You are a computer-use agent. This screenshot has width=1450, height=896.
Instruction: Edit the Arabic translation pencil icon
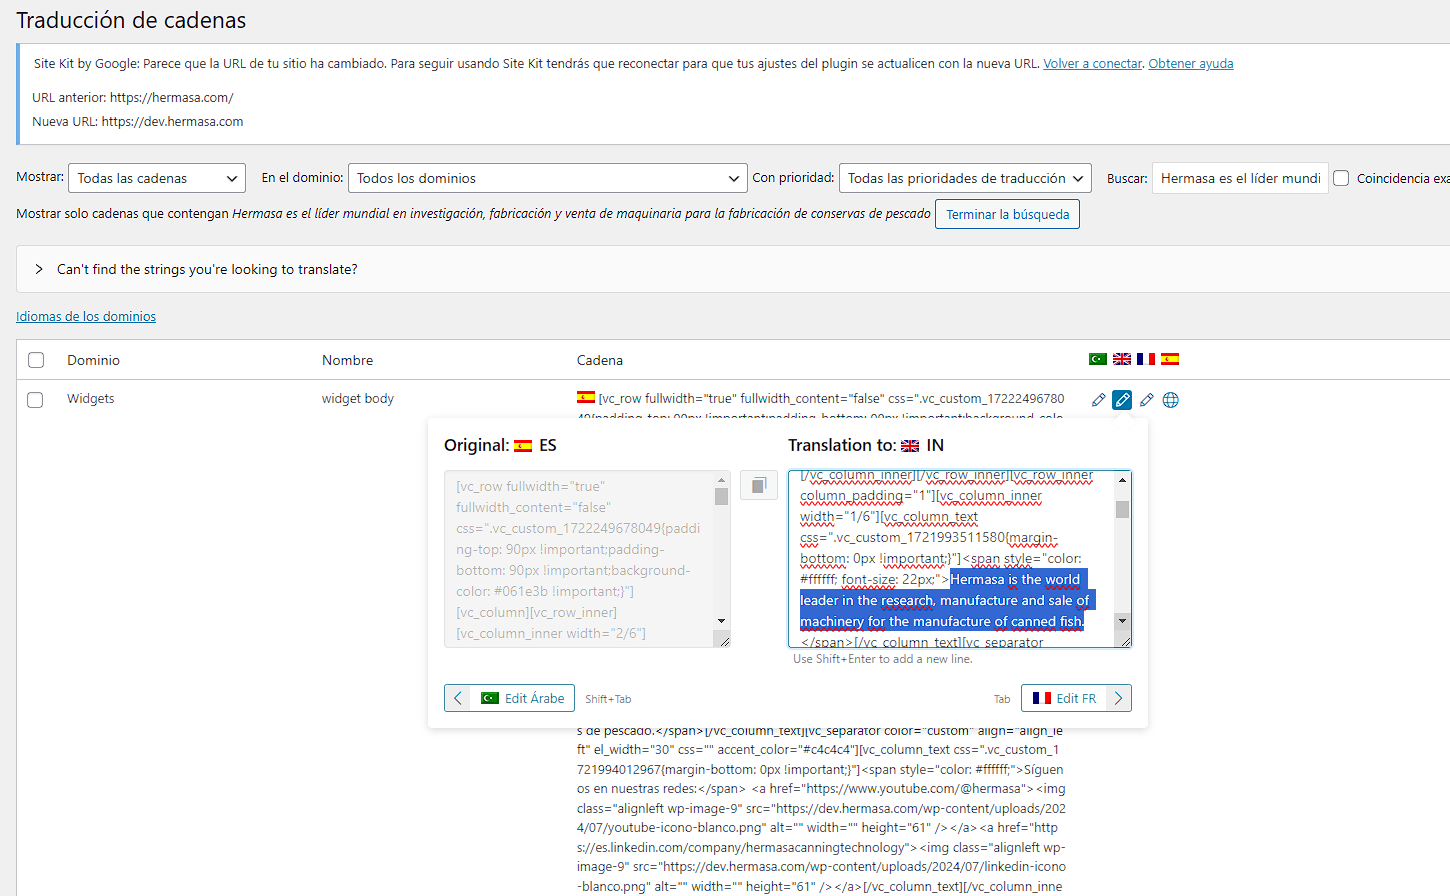coord(1098,400)
